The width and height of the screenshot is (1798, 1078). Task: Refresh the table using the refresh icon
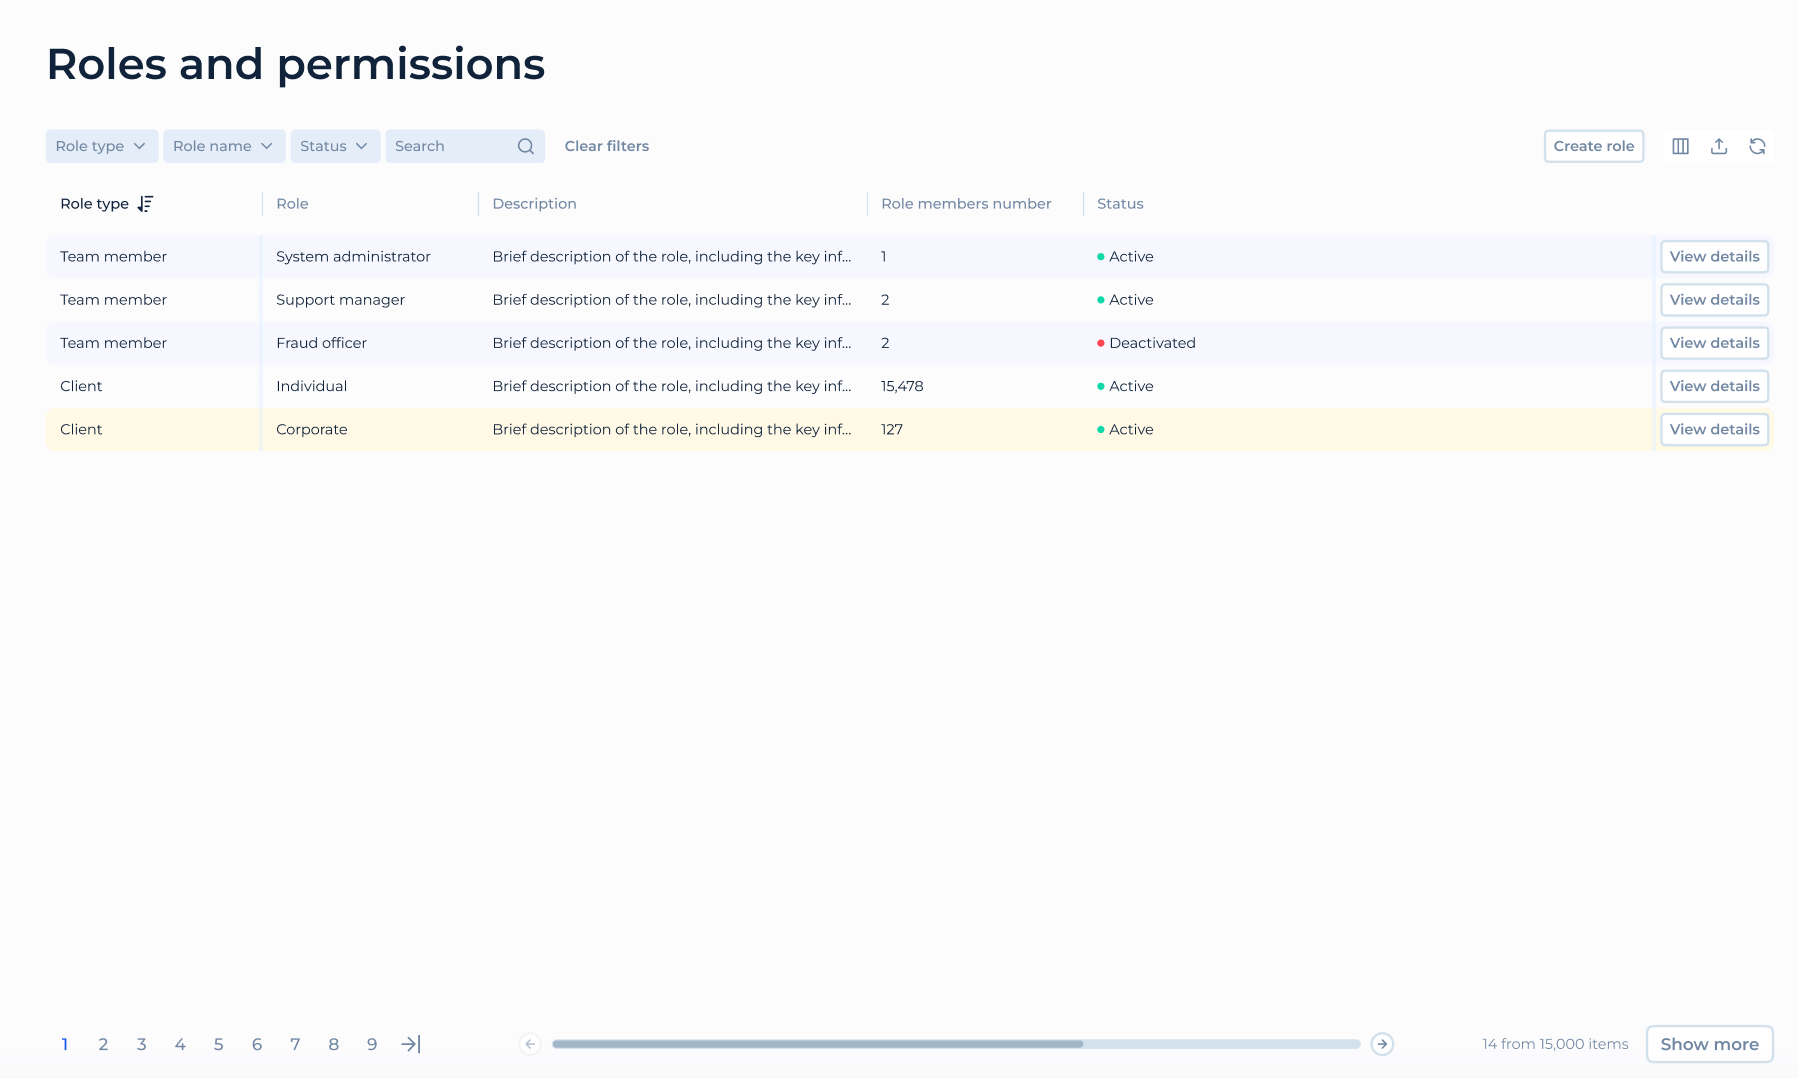pyautogui.click(x=1759, y=146)
